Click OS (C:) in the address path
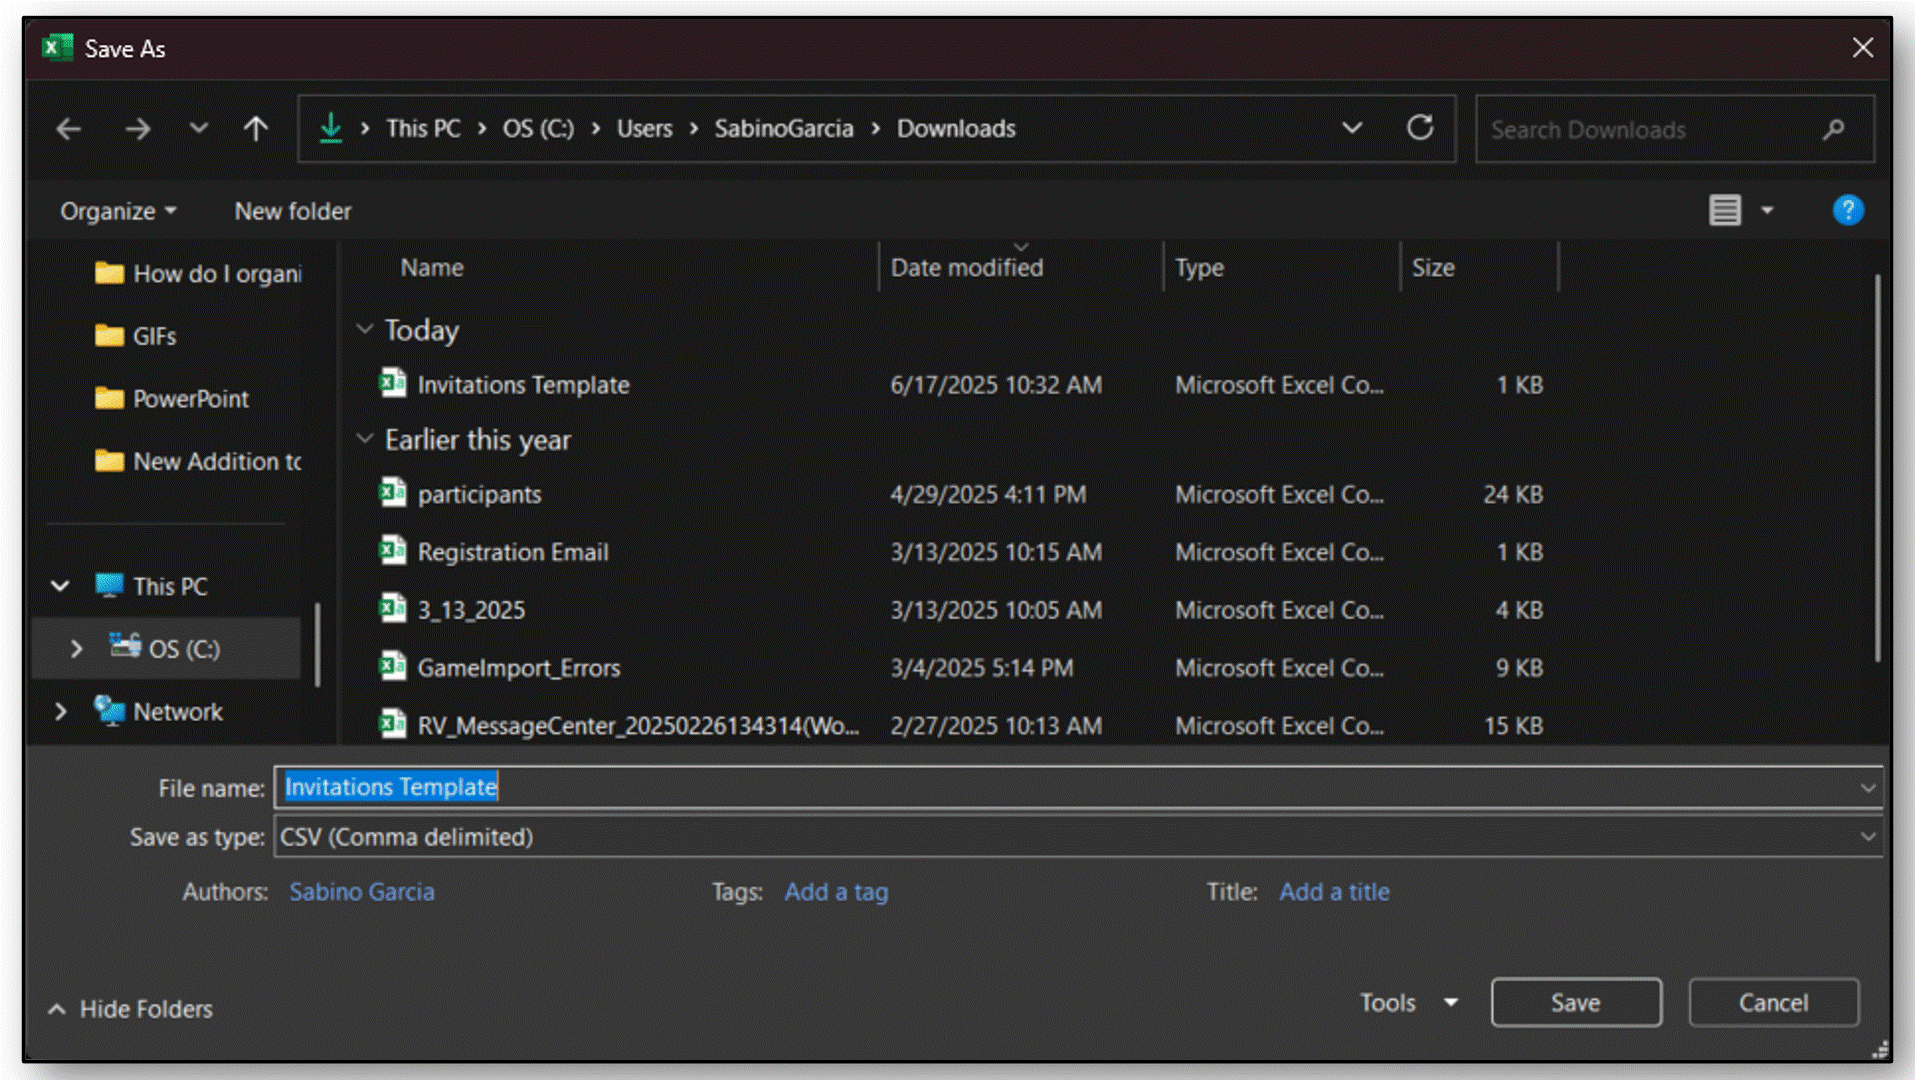Image resolution: width=1915 pixels, height=1080 pixels. click(538, 129)
